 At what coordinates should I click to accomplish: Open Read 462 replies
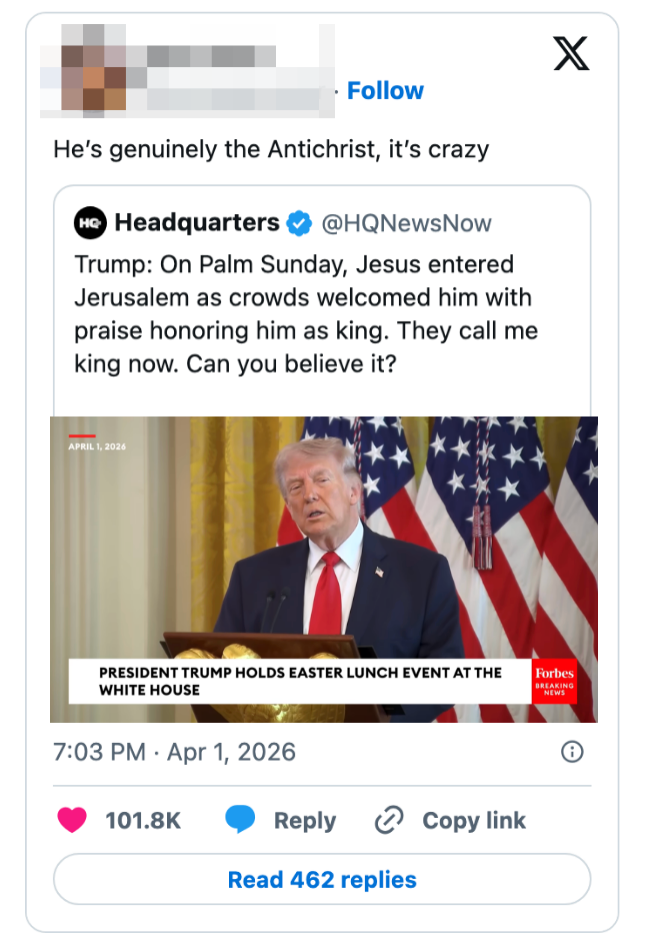320,879
